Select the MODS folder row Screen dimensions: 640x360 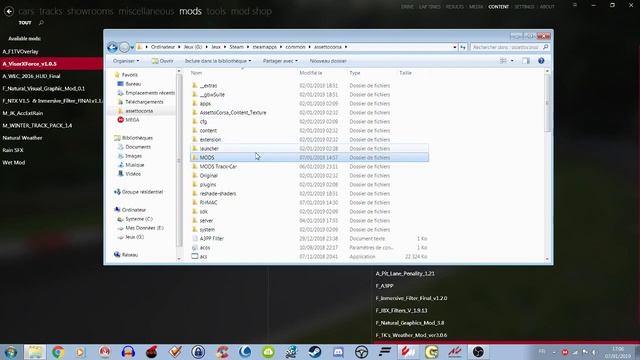(309, 158)
